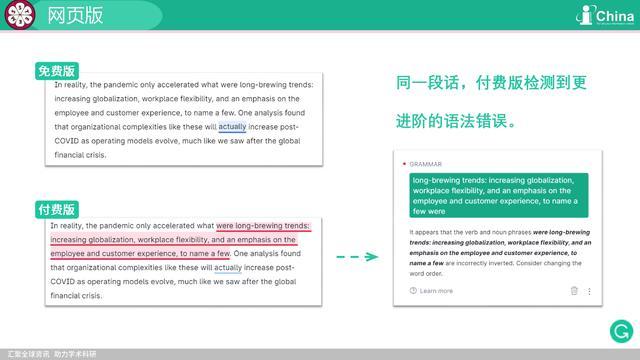The image size is (640, 360).
Task: Click the heading 同一段话，付费版检测到更
Action: coord(491,82)
